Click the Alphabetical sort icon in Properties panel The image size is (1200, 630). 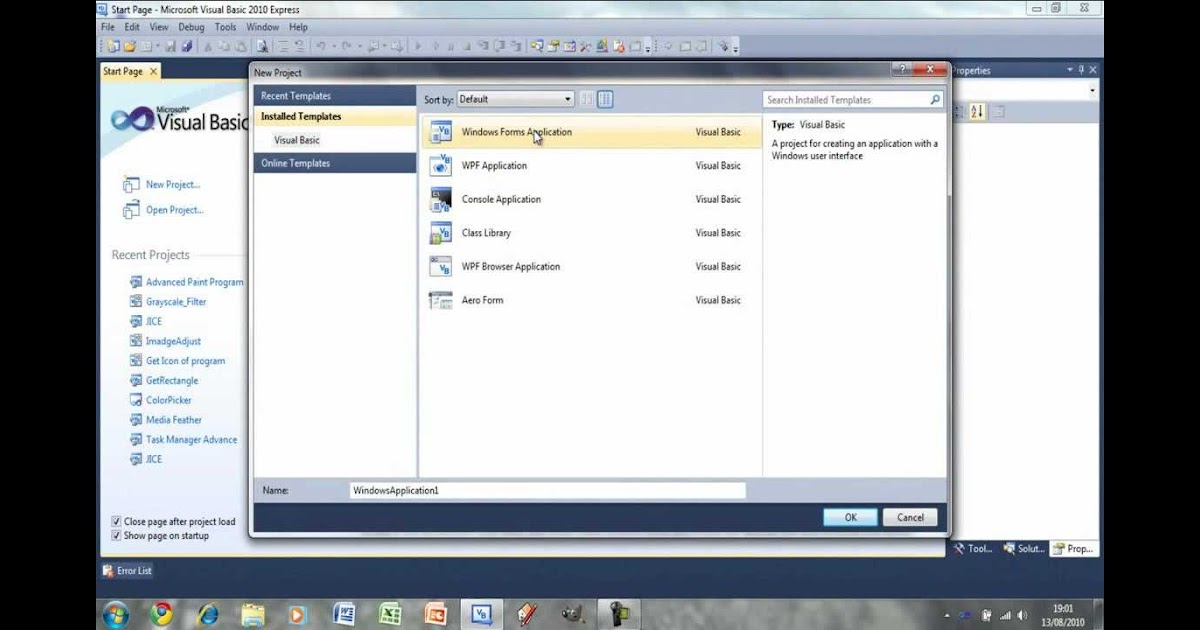pos(977,112)
